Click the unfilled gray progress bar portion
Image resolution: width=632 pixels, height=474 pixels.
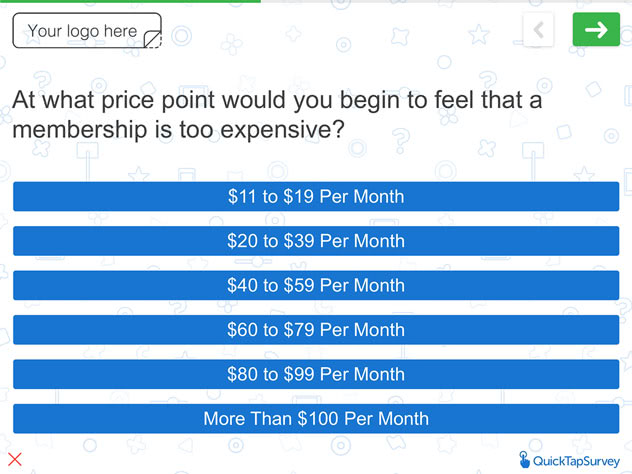[x=446, y=1]
